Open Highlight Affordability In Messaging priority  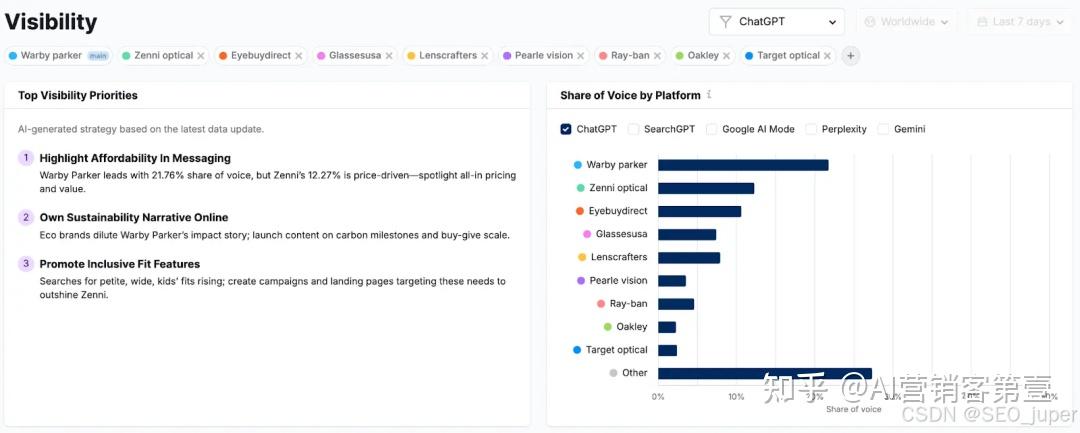[x=135, y=158]
